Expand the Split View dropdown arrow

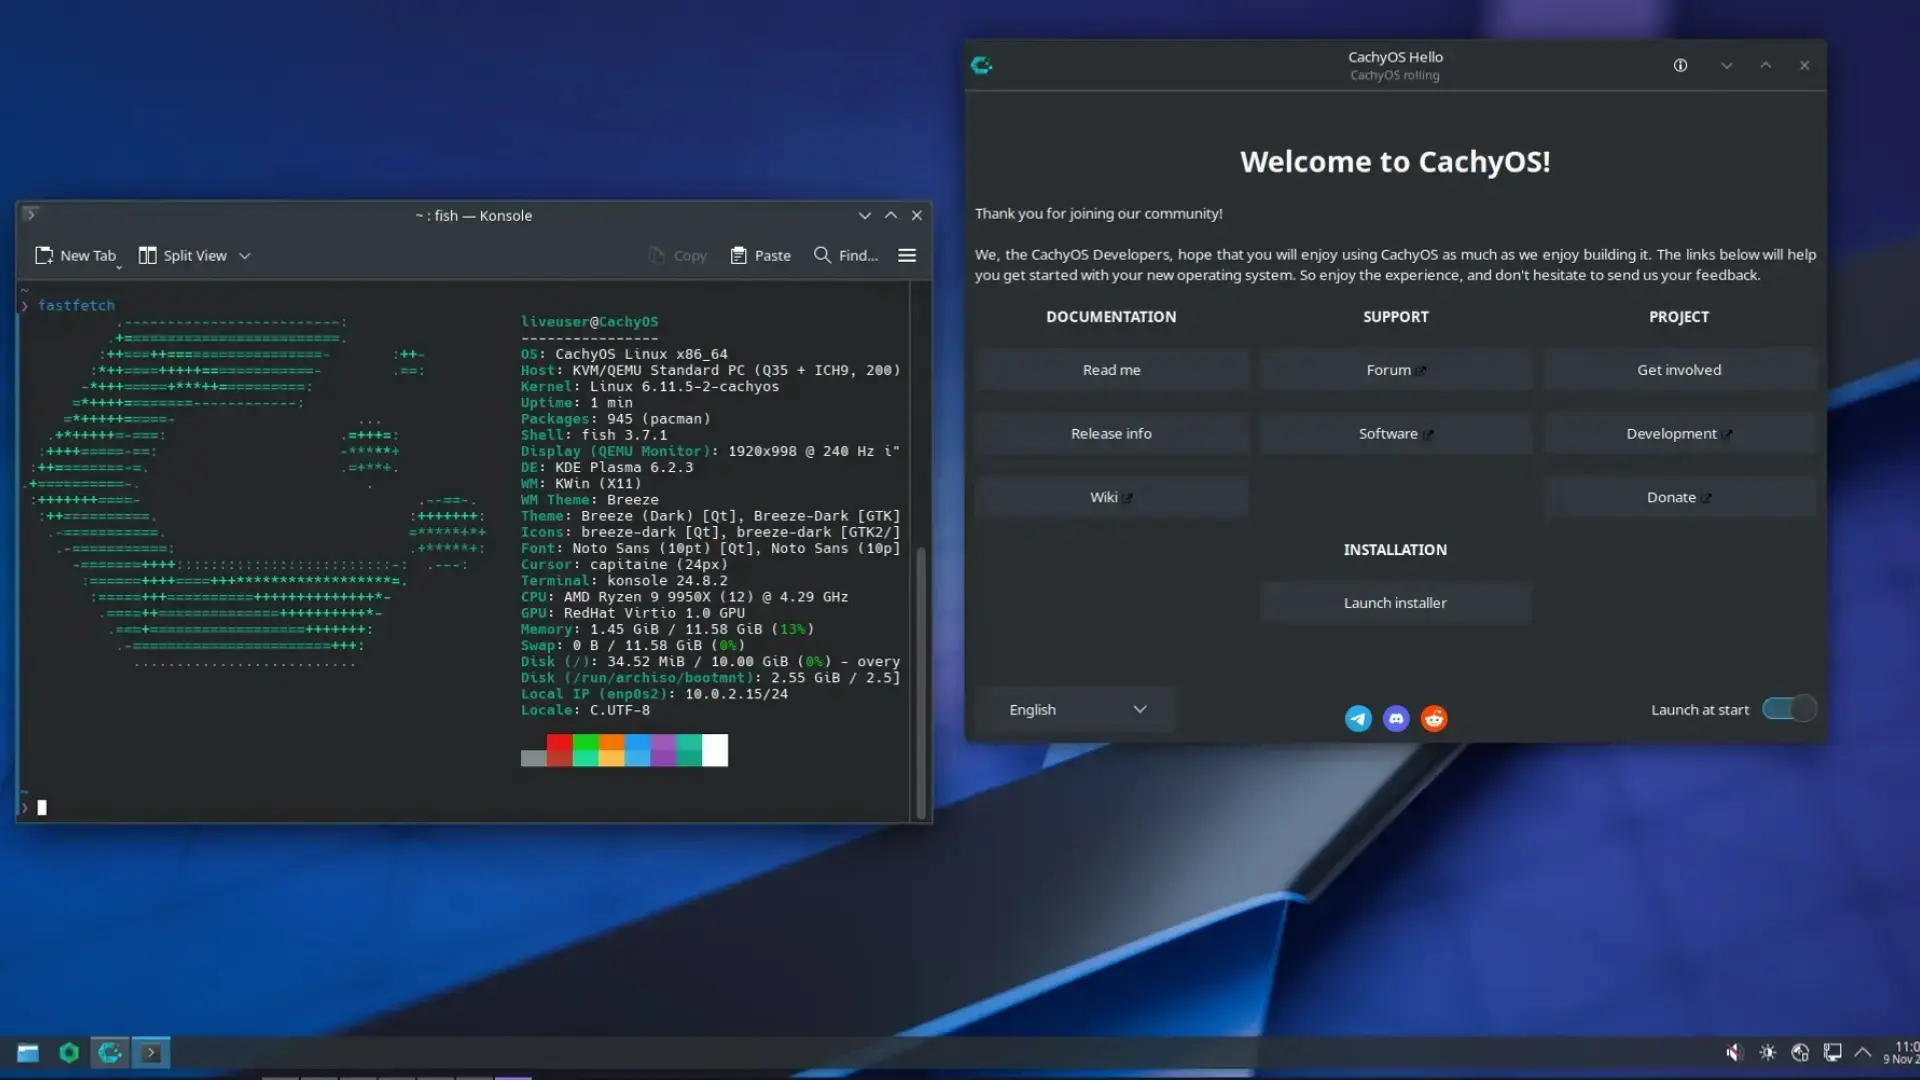coord(245,256)
